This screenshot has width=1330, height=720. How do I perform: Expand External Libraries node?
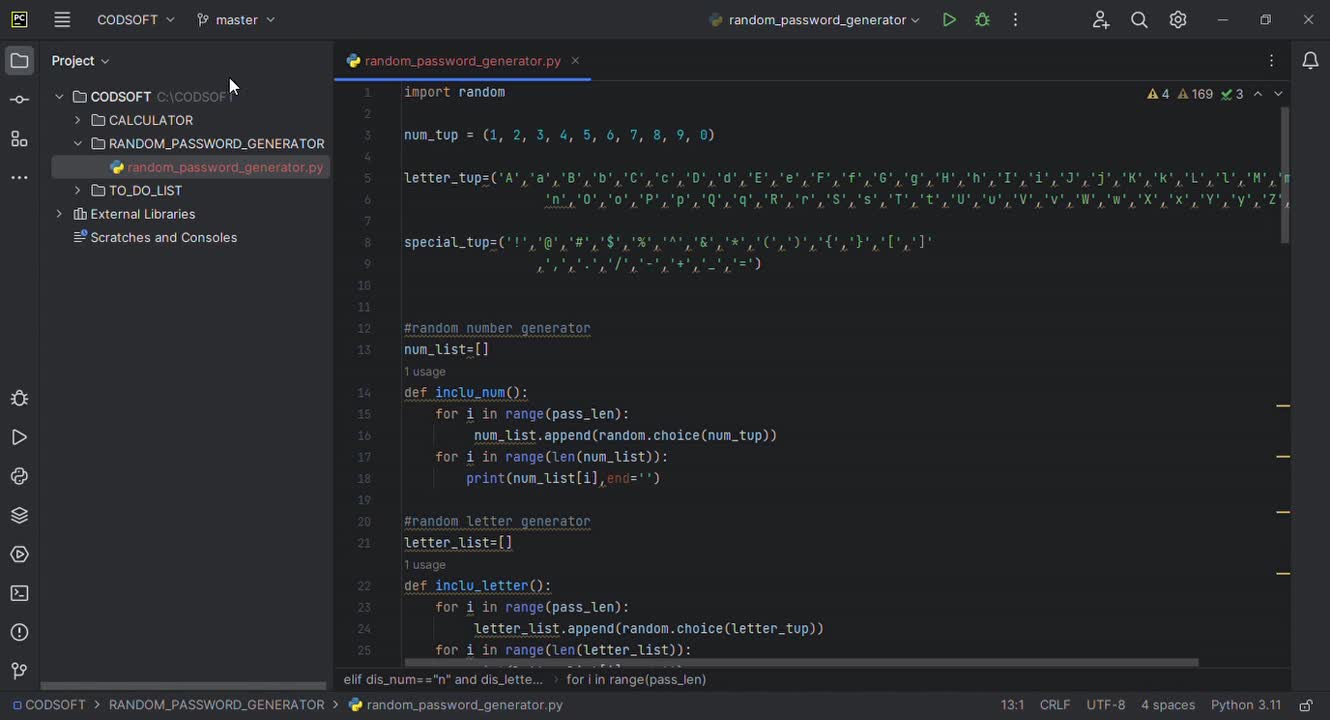tap(59, 214)
